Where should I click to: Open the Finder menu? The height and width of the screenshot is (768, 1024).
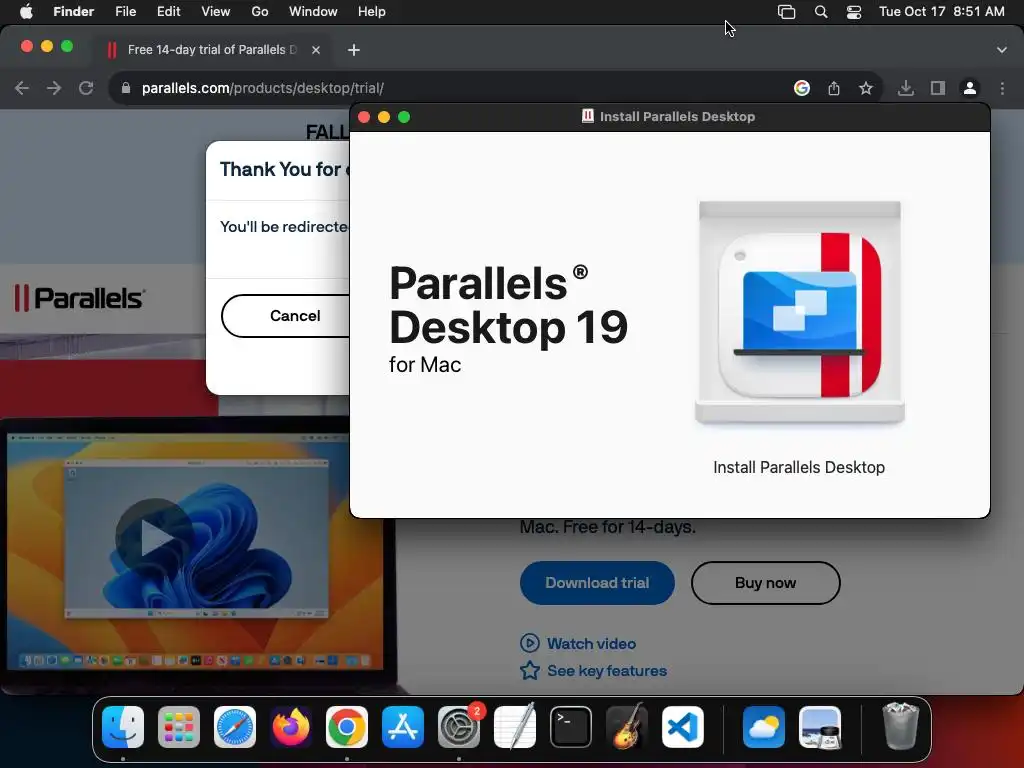pyautogui.click(x=73, y=12)
